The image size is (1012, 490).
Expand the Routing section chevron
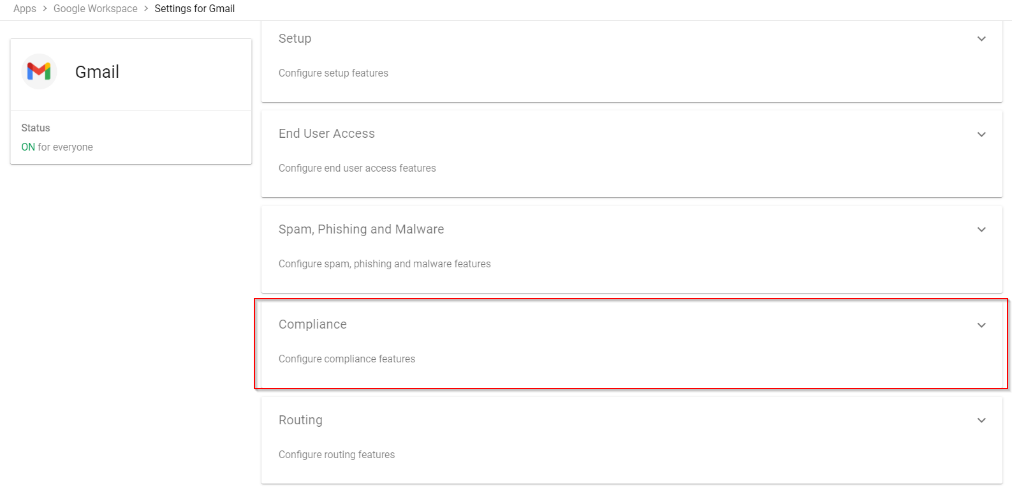tap(981, 420)
